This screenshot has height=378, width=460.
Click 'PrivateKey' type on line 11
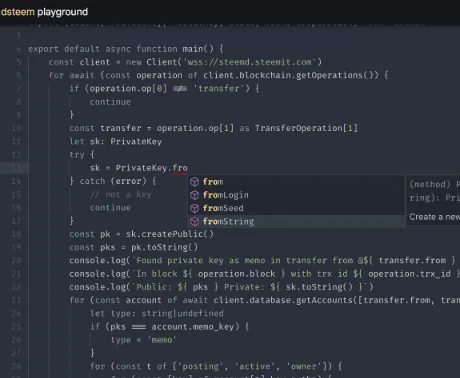[136, 141]
